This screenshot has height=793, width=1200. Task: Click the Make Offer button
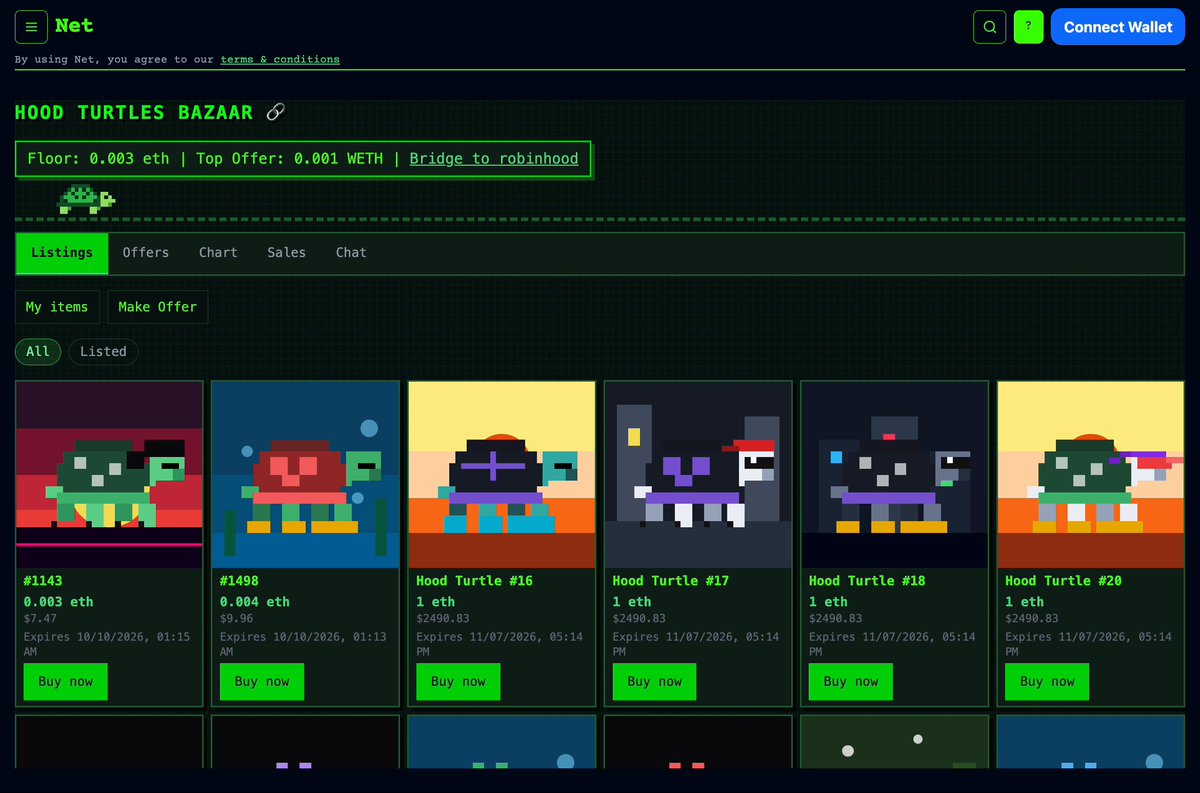158,307
